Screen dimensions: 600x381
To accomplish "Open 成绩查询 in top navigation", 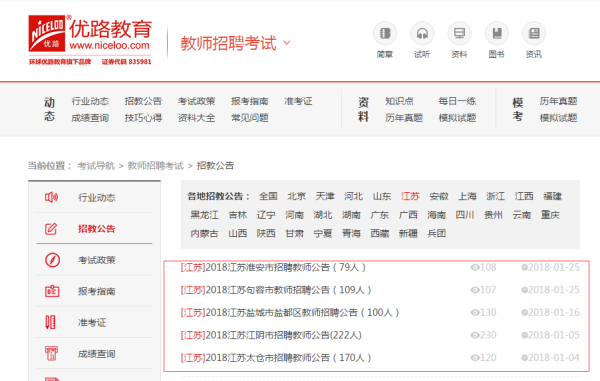I will click(90, 118).
